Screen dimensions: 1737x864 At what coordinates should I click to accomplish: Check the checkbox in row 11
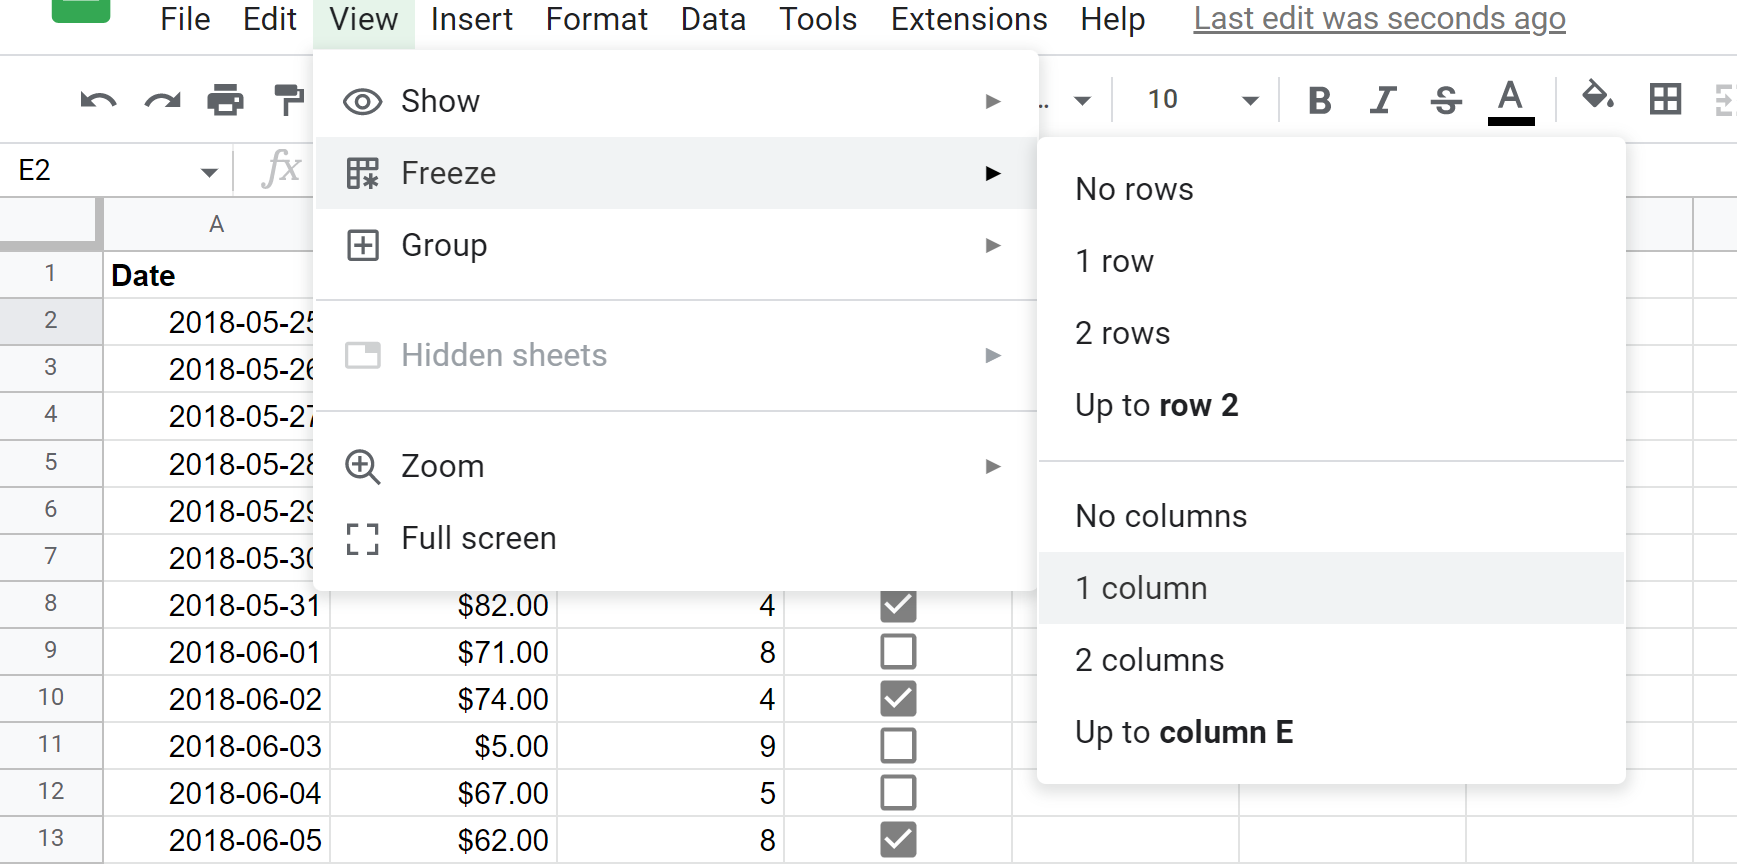pyautogui.click(x=898, y=746)
